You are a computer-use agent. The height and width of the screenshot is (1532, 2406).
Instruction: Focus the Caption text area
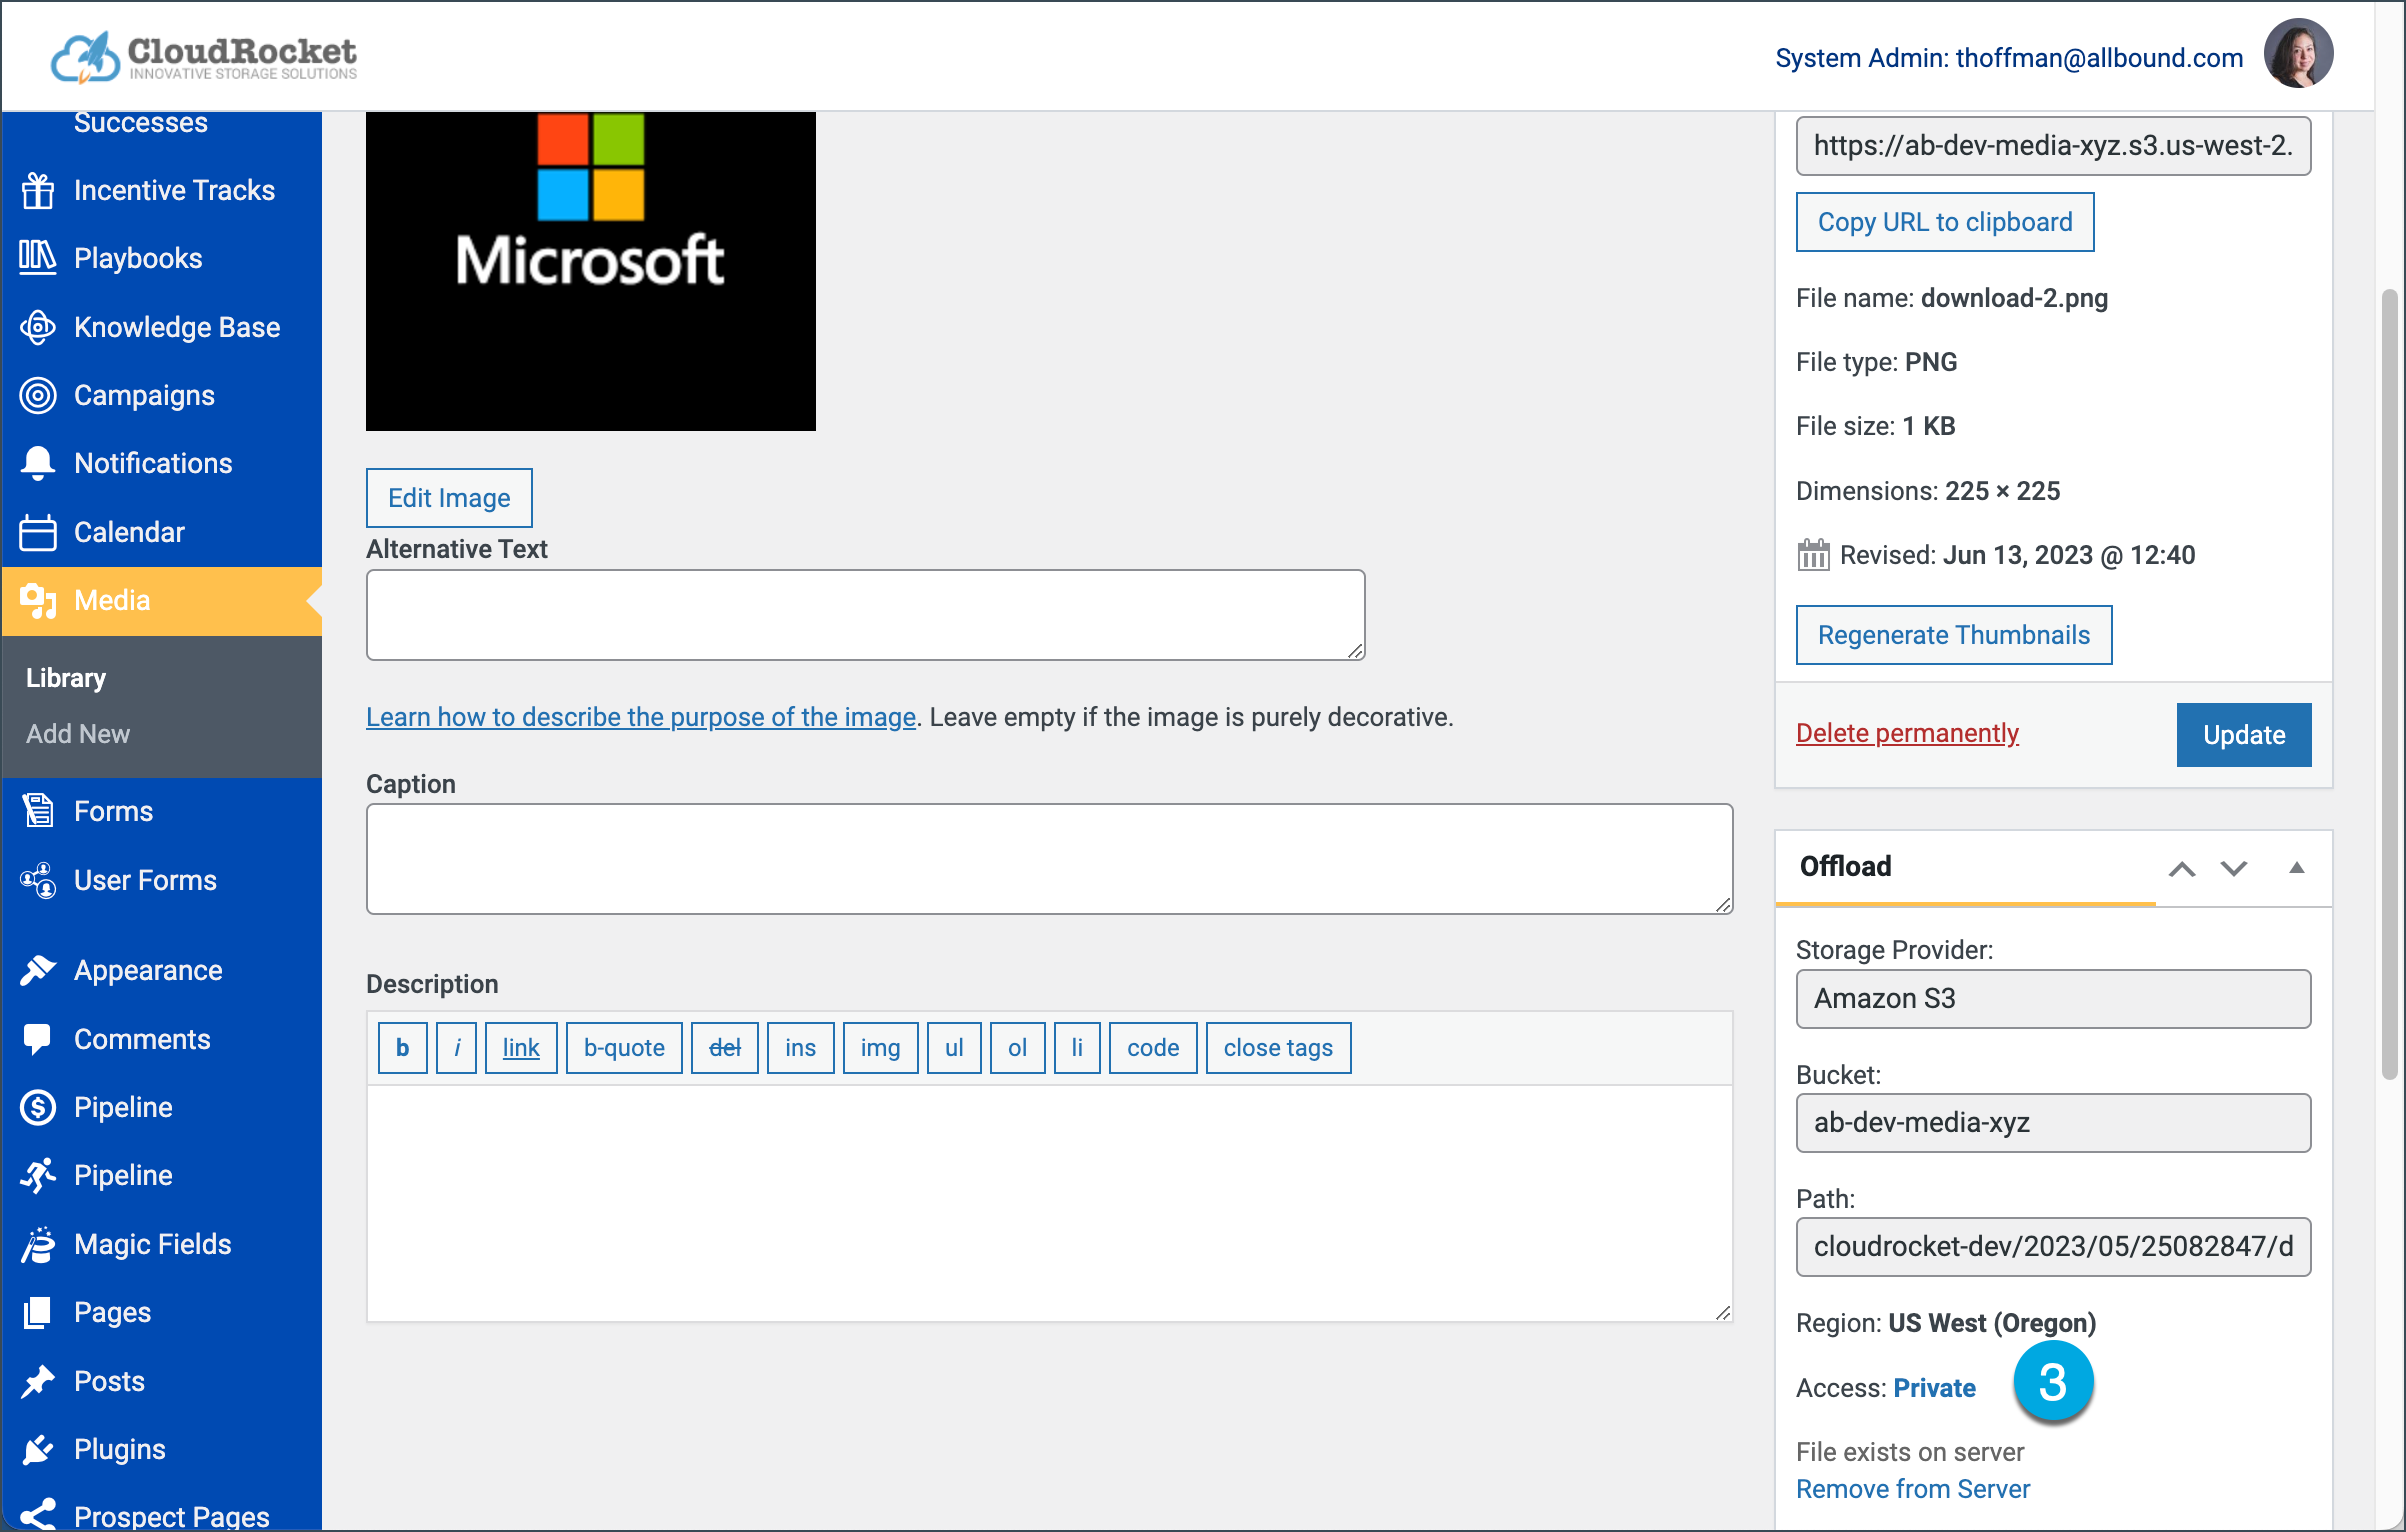(1050, 859)
